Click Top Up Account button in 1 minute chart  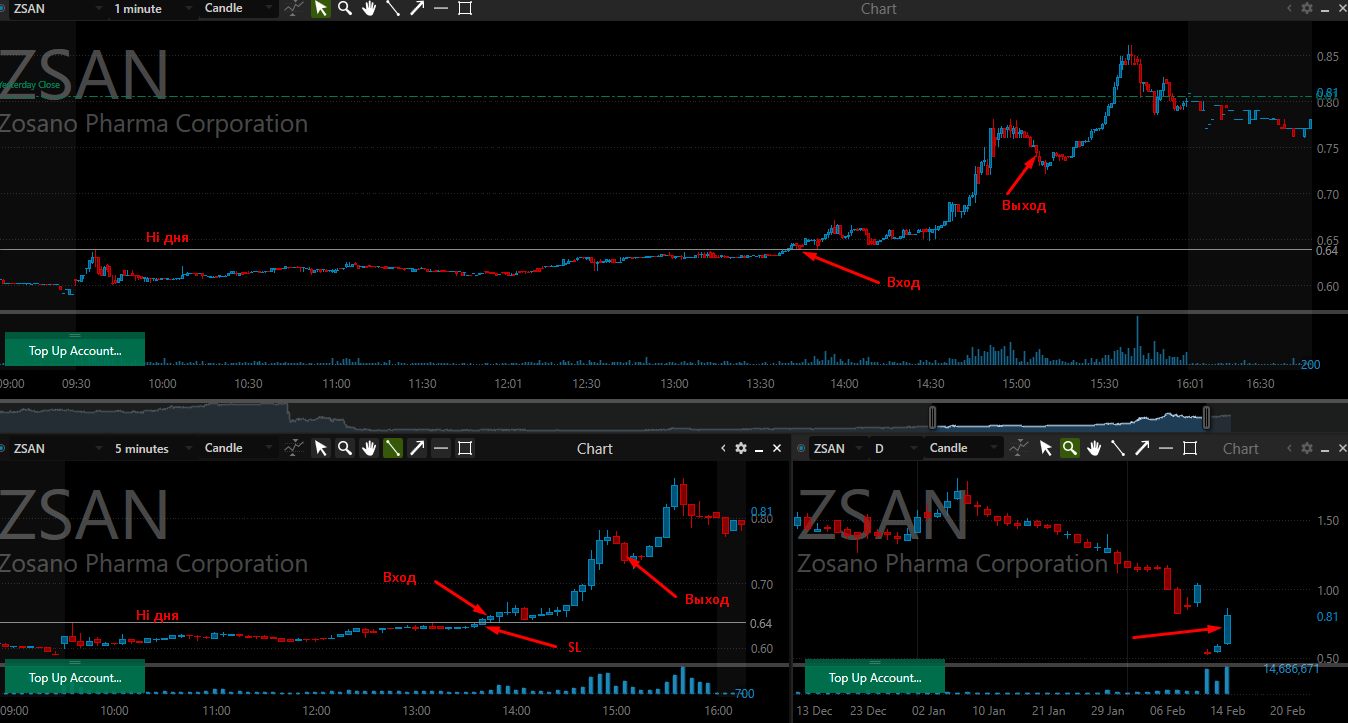[x=75, y=350]
